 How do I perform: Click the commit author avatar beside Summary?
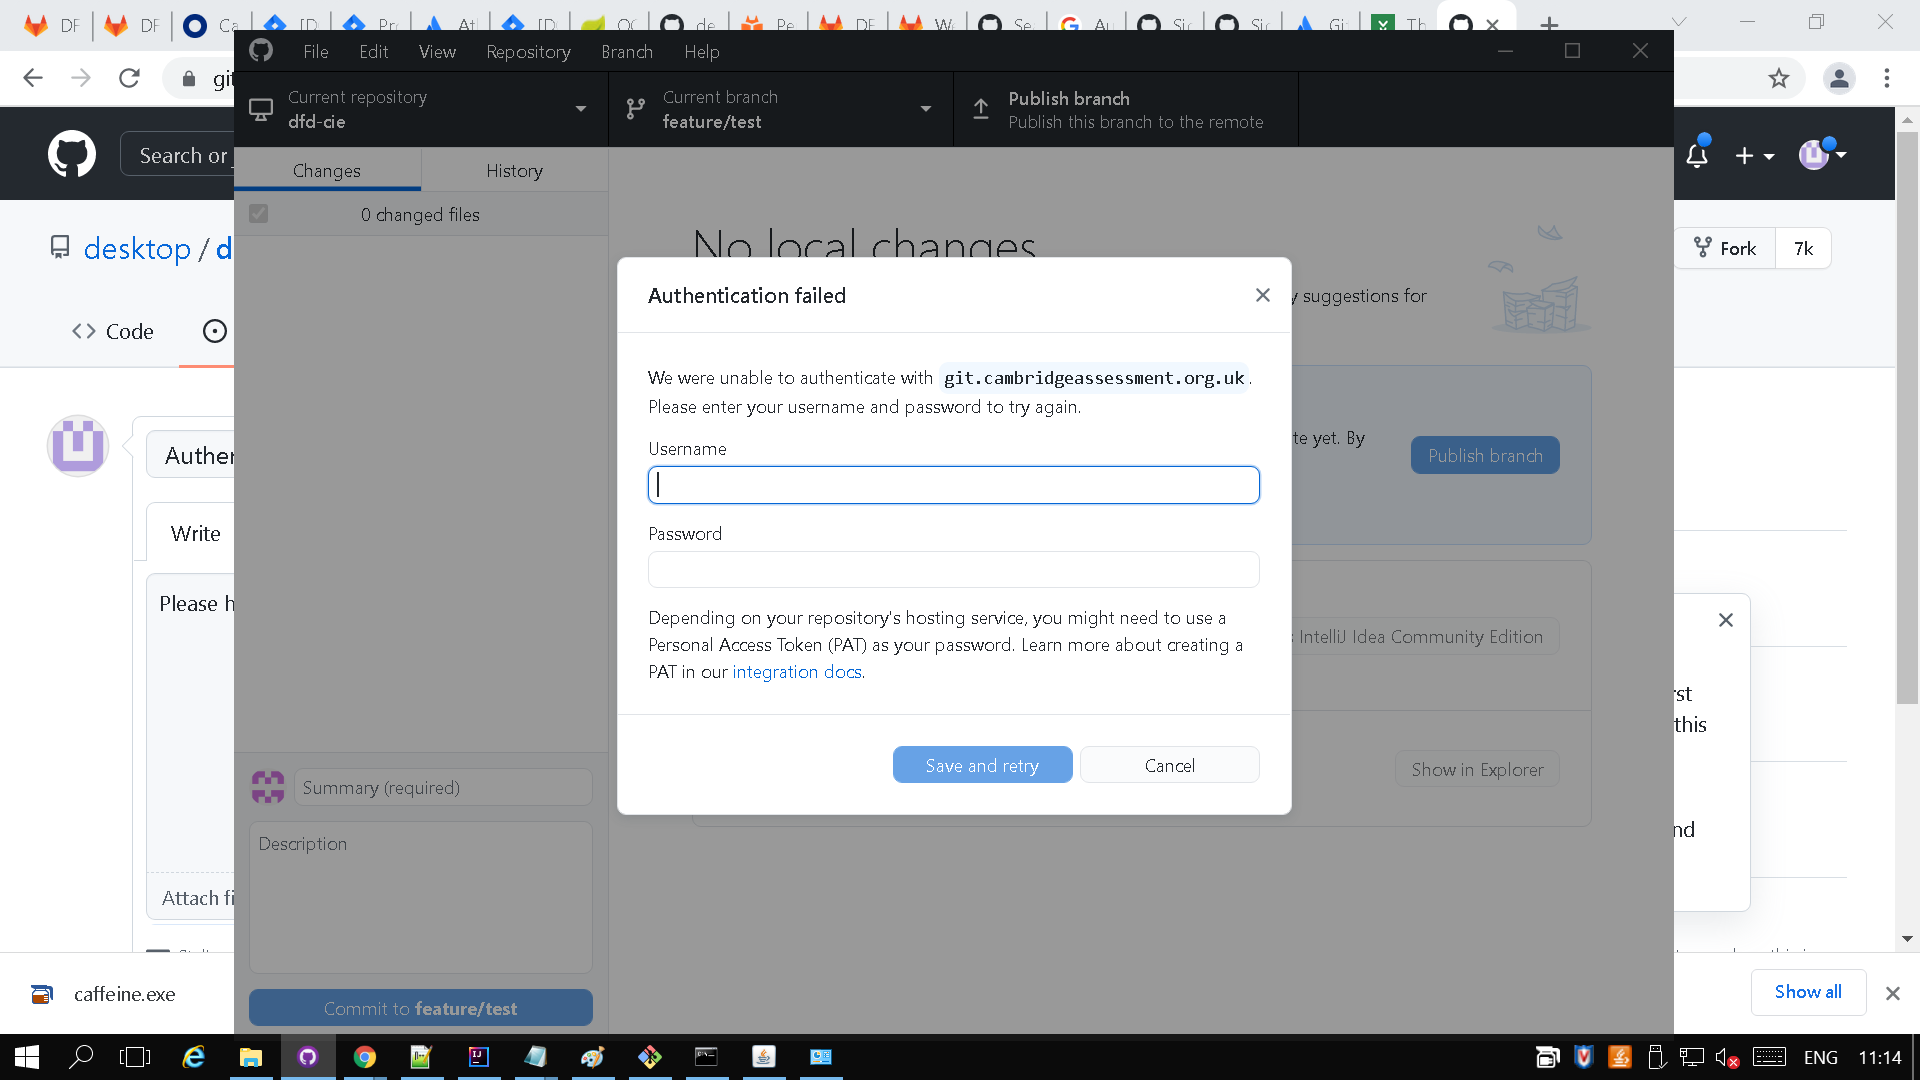tap(267, 787)
